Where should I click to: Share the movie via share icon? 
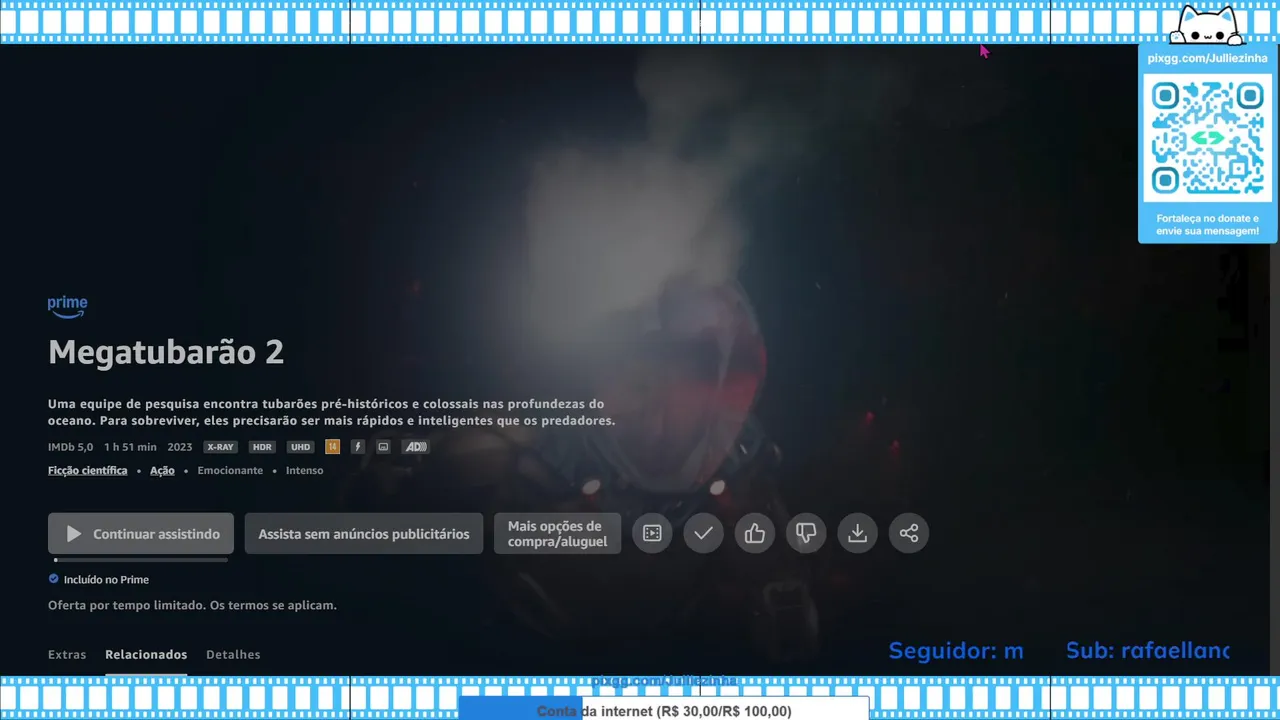pyautogui.click(x=909, y=533)
